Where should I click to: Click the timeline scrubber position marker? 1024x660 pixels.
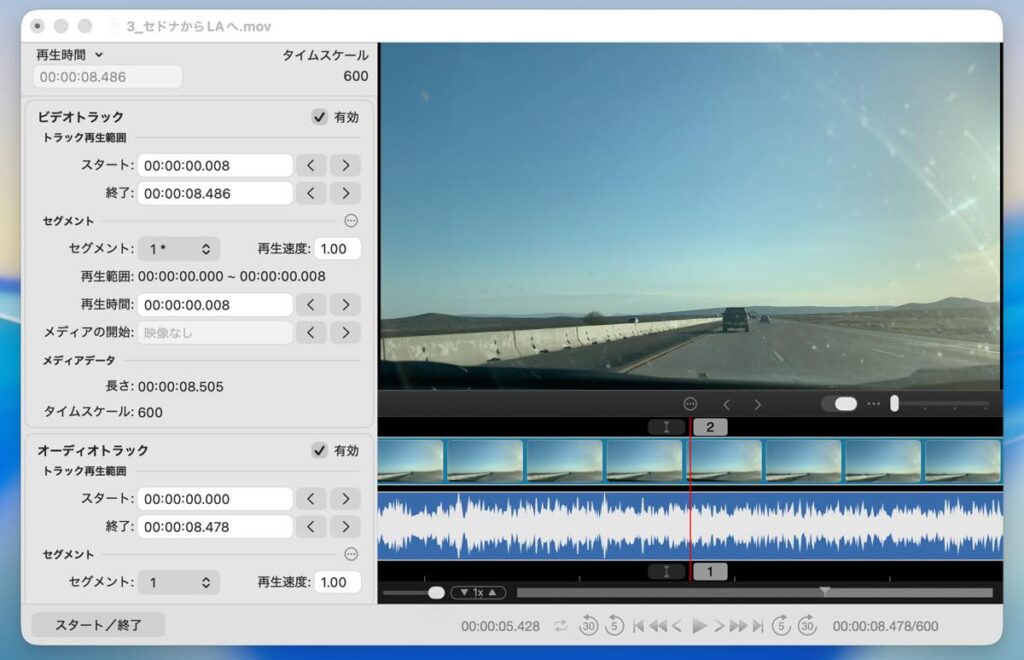pos(825,591)
